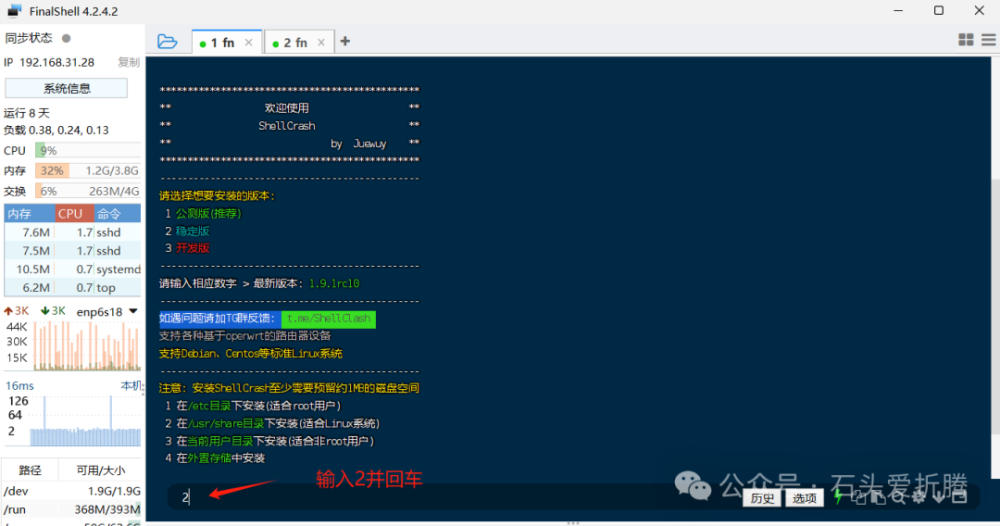This screenshot has height=526, width=1000.
Task: Click the 可用/大小 column header
Action: (100, 470)
